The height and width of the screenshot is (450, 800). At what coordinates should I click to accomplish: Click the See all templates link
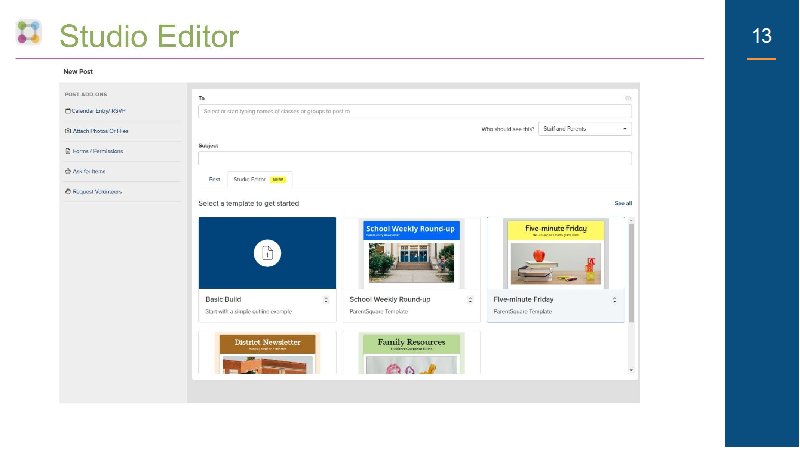pos(623,203)
